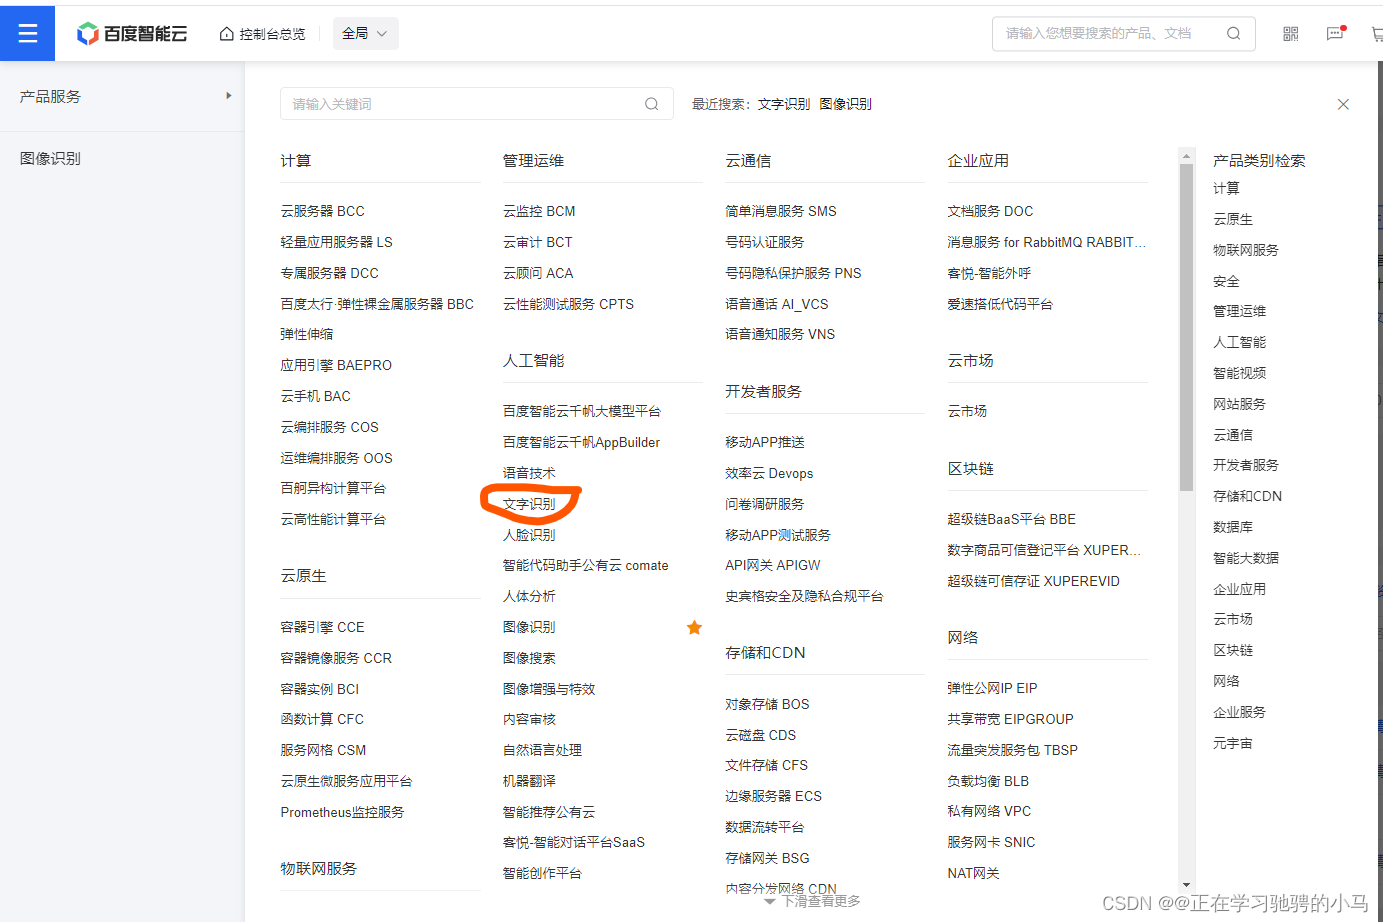Open 对象存储 BOS
The height and width of the screenshot is (922, 1383).
click(767, 704)
